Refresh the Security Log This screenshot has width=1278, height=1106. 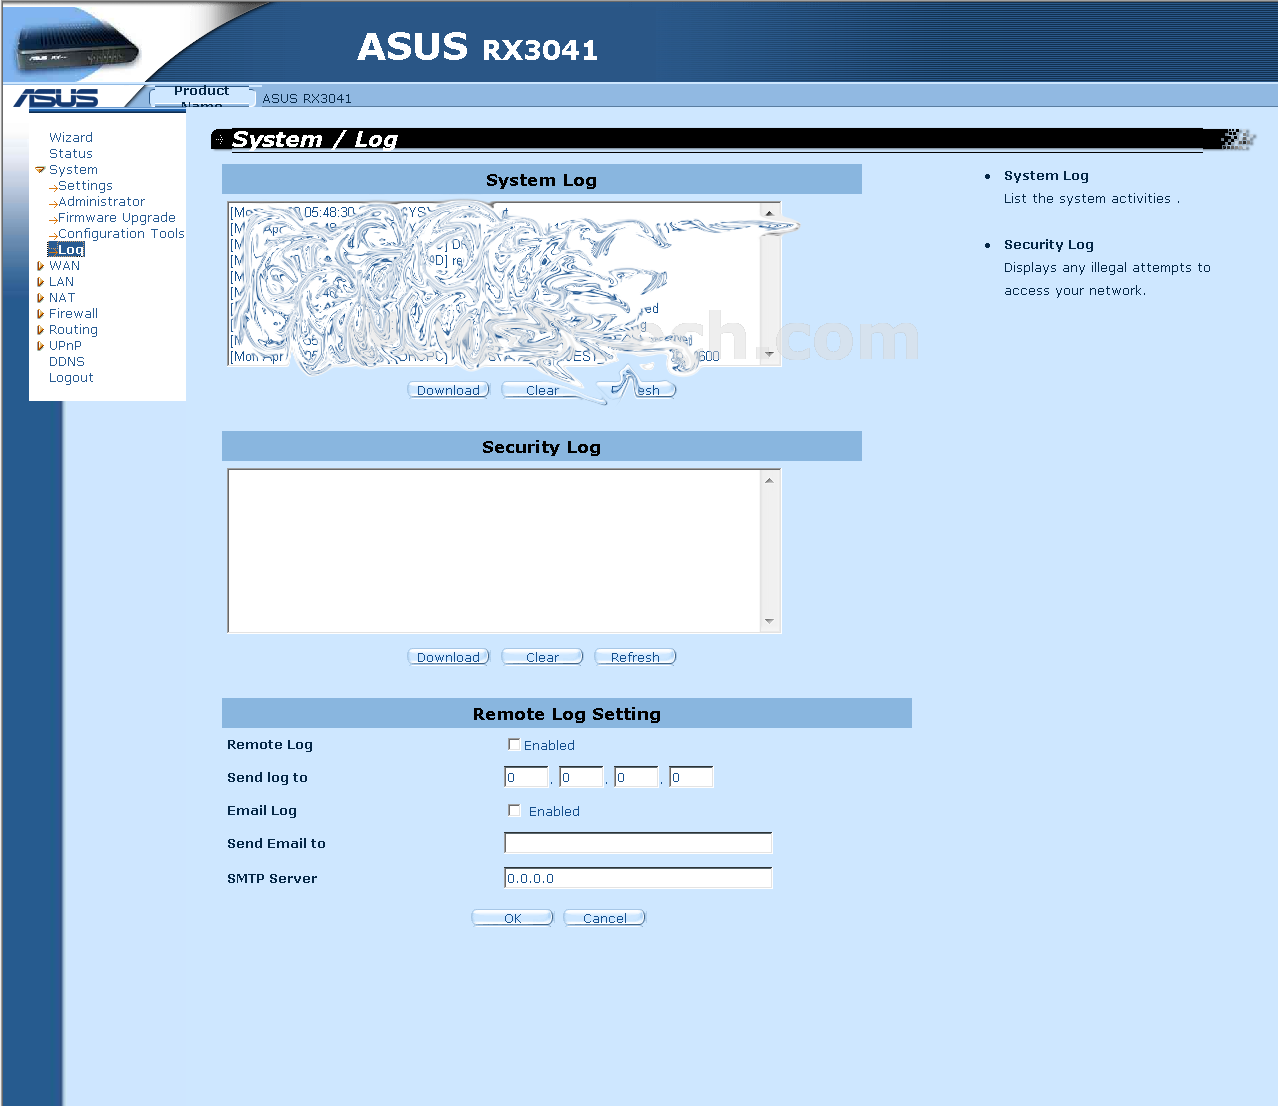click(x=635, y=657)
